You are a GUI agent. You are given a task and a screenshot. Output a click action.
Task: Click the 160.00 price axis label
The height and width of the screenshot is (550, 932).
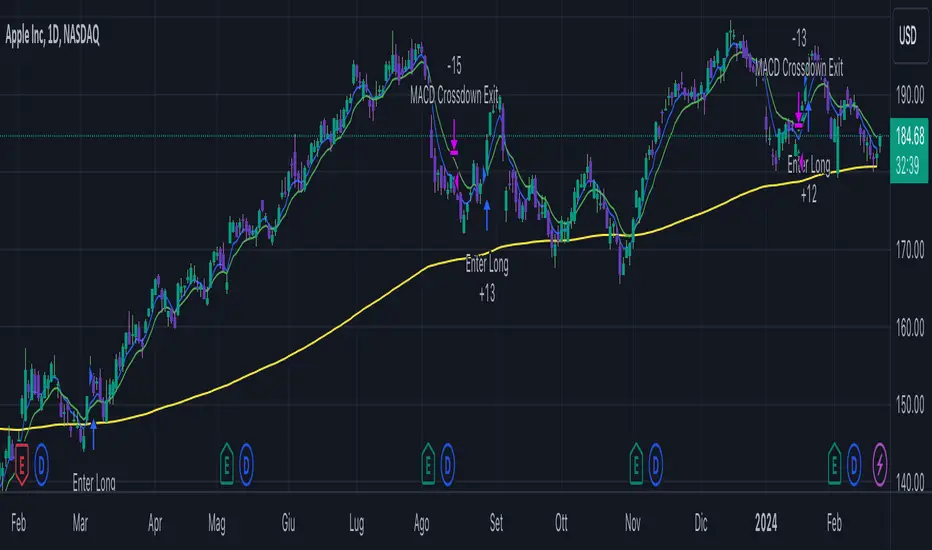point(910,327)
